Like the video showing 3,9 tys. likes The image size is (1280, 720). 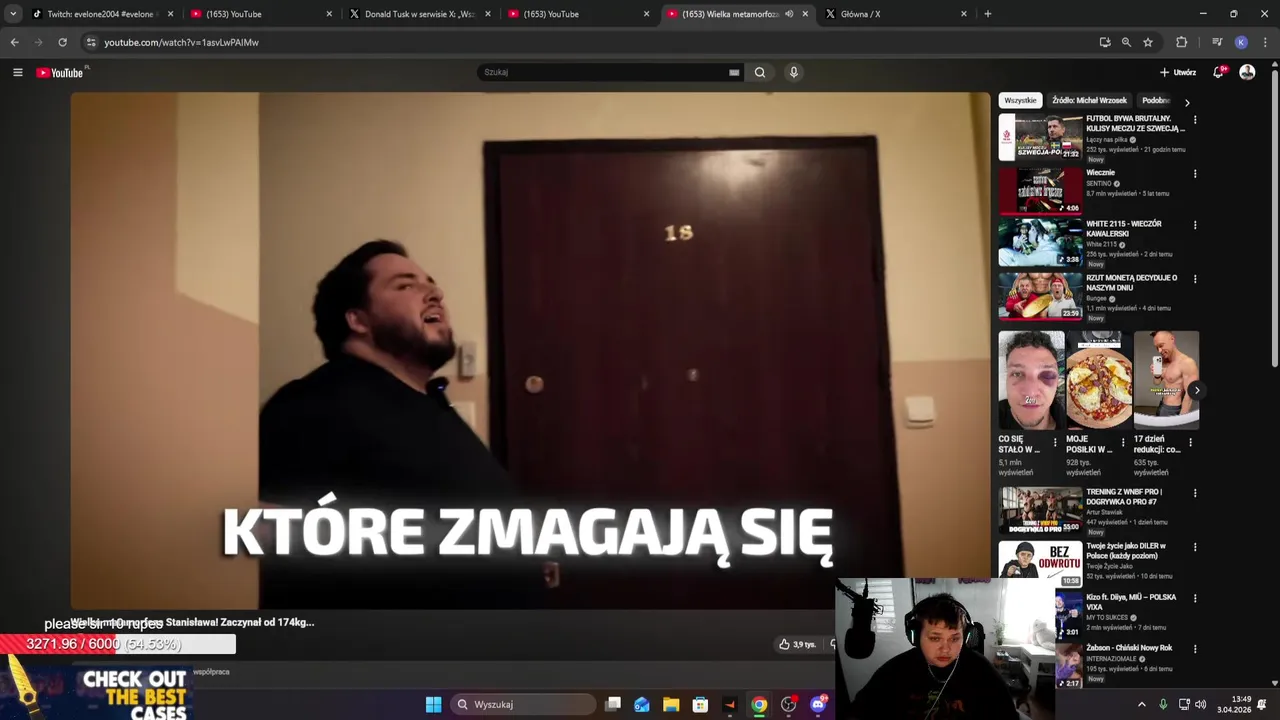point(797,644)
